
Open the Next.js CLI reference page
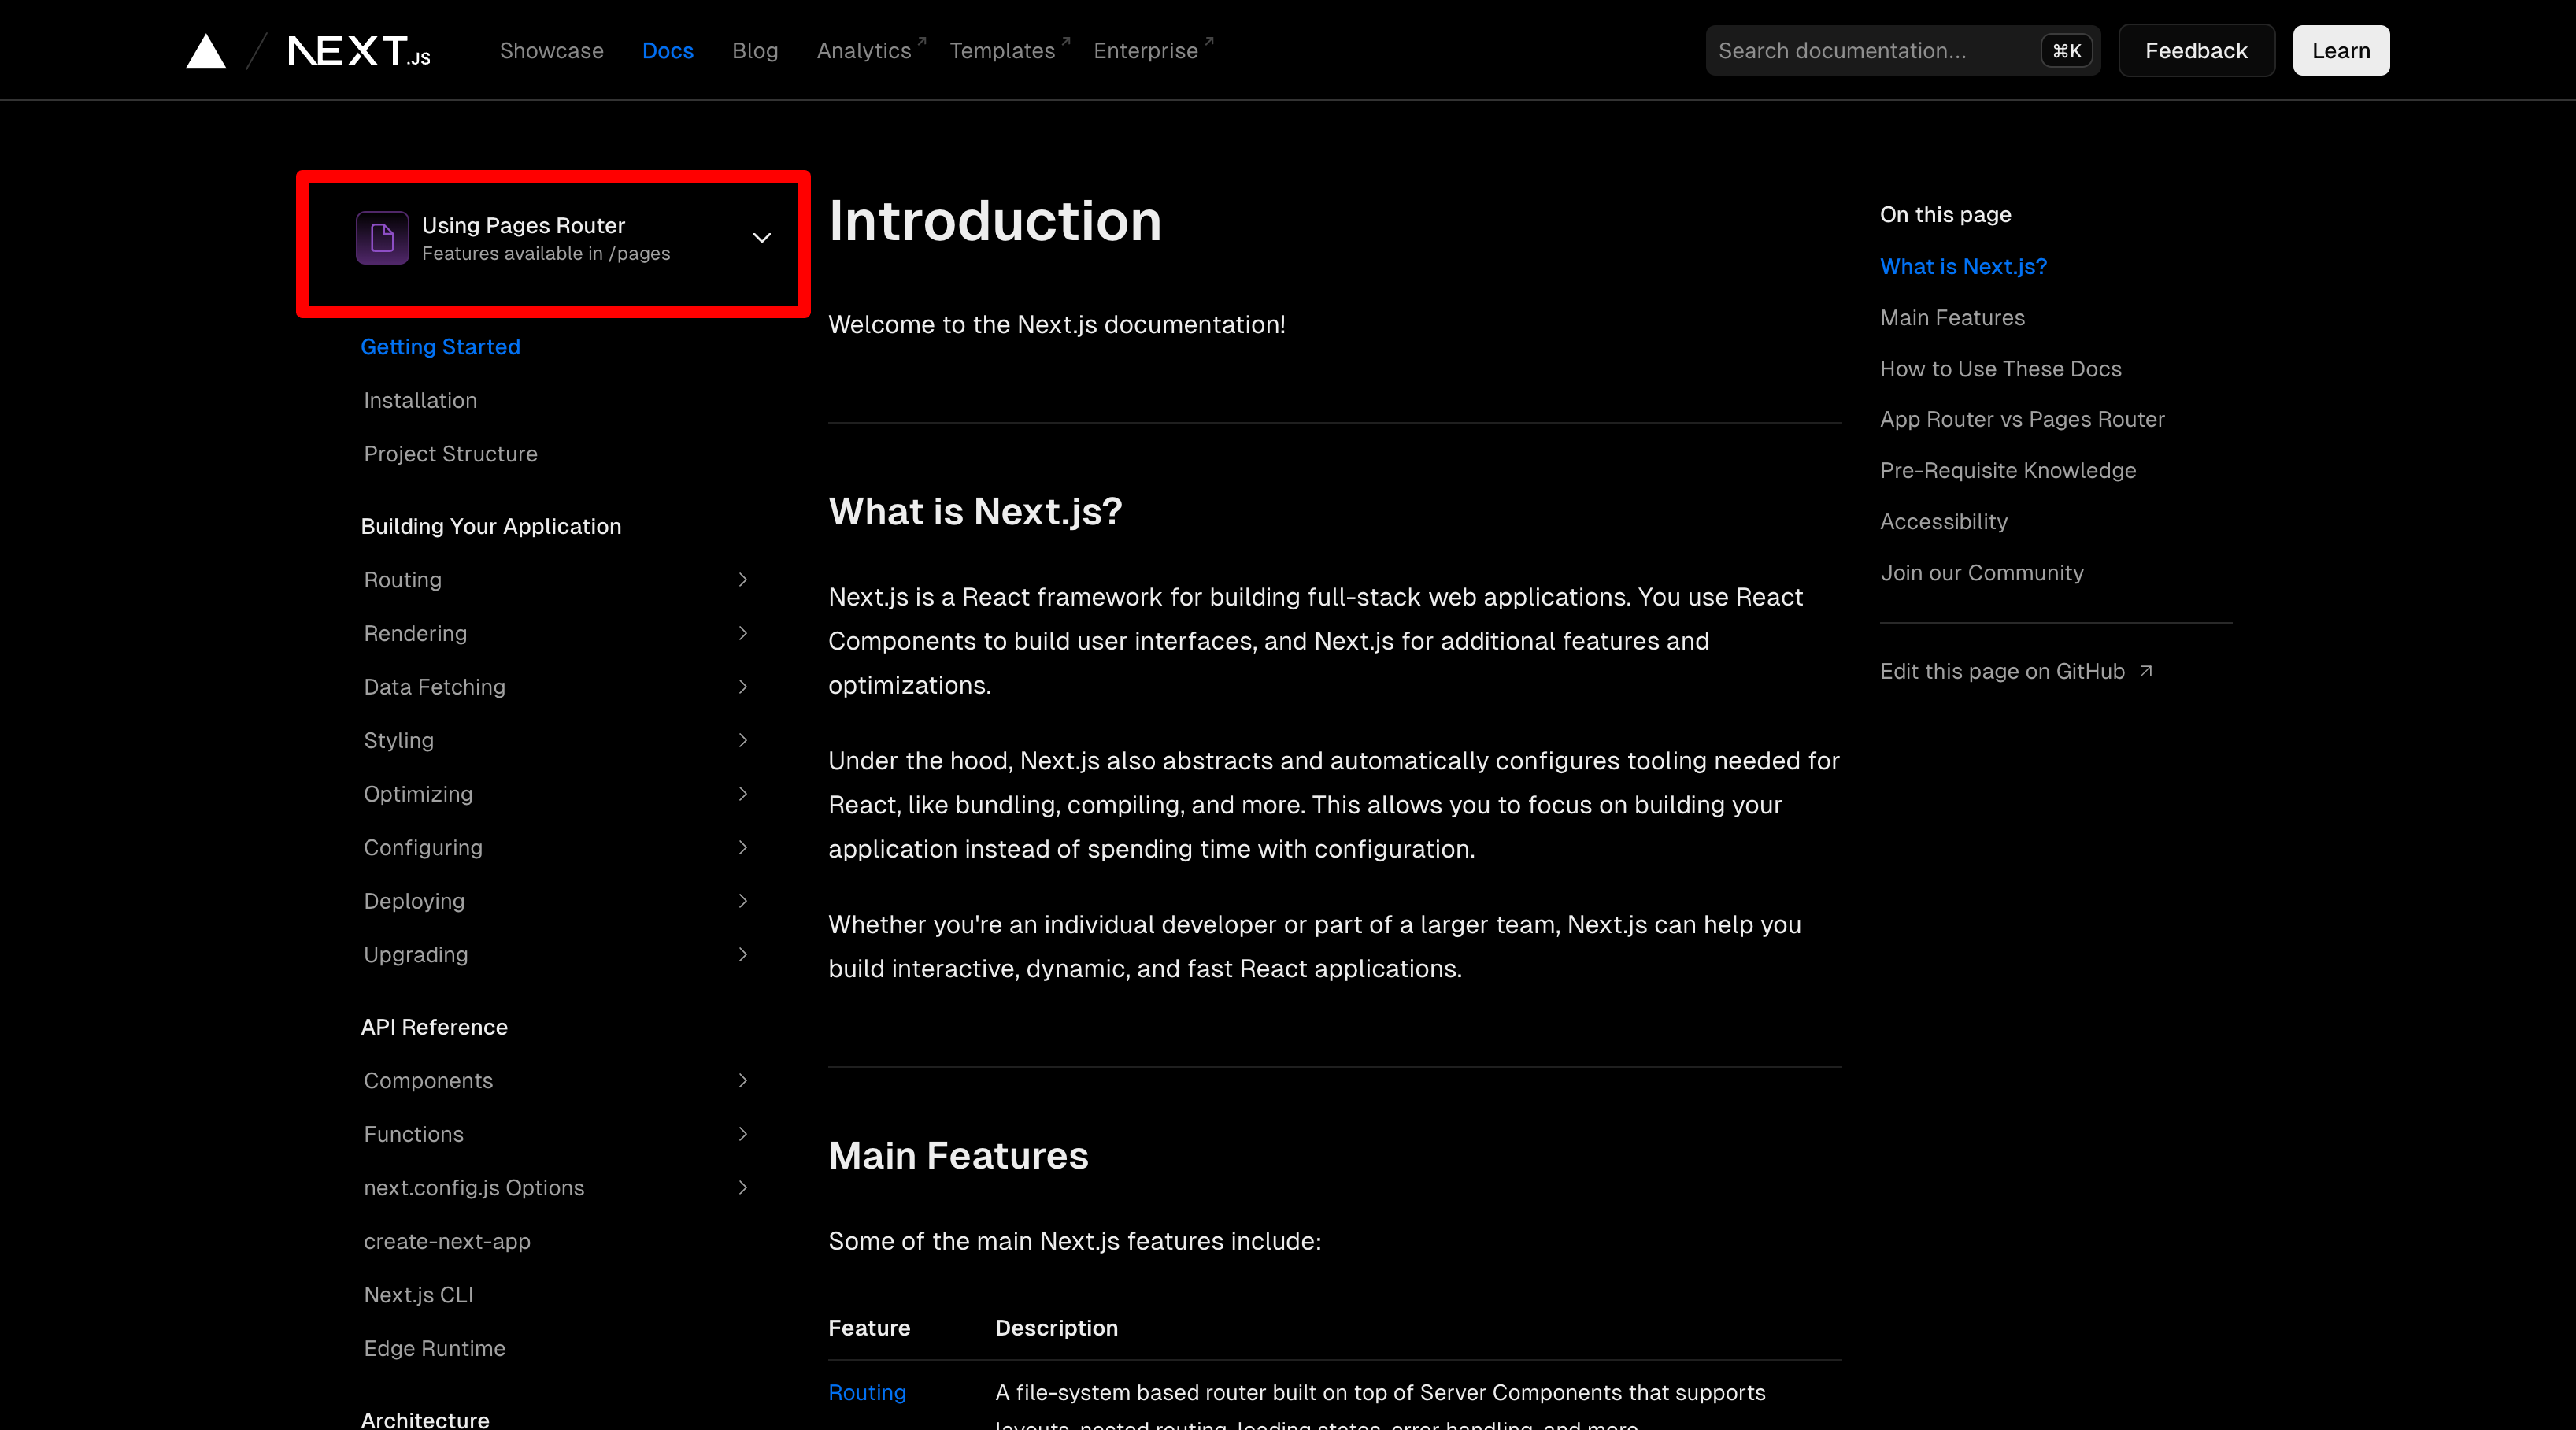418,1295
